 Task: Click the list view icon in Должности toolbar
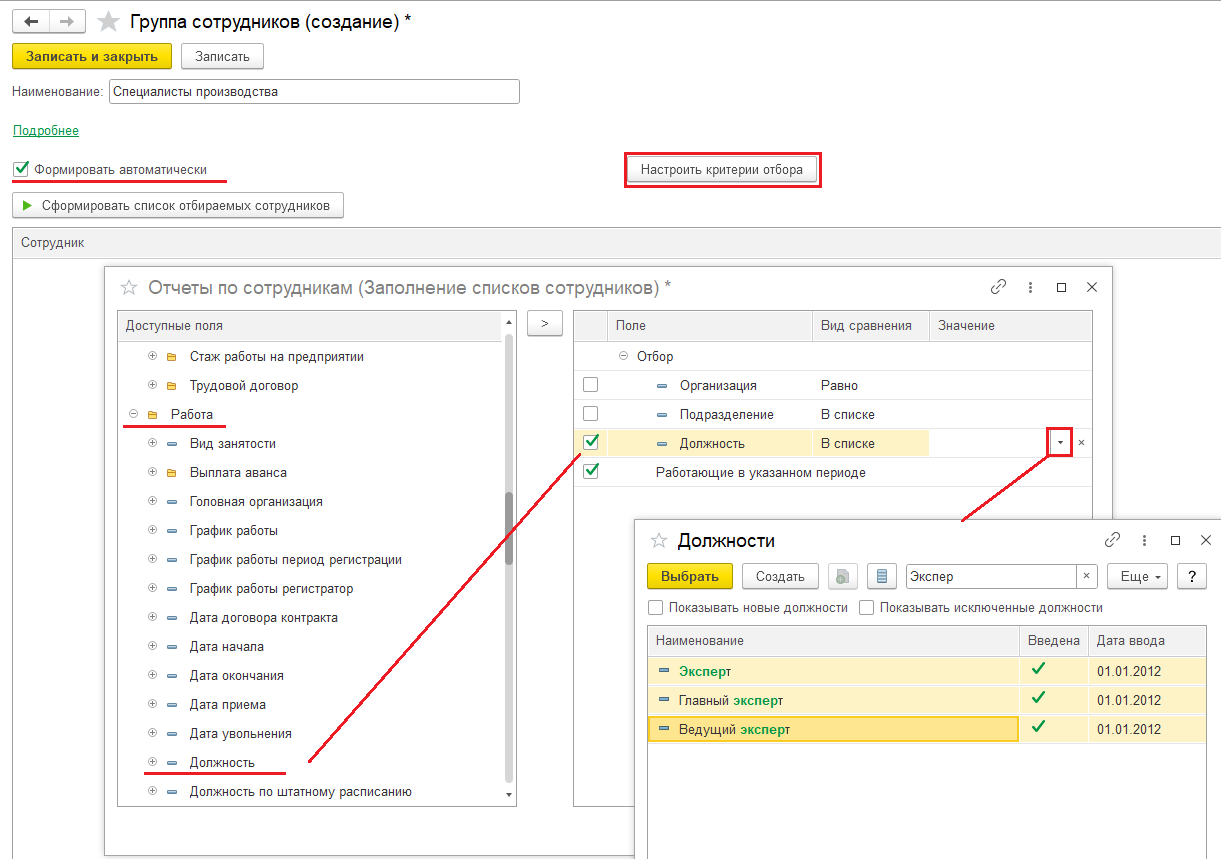tap(881, 577)
